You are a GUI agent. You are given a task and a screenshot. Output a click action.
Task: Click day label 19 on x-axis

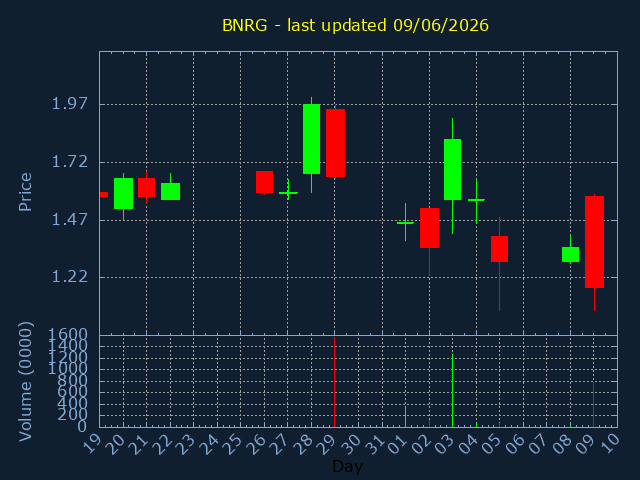click(93, 444)
